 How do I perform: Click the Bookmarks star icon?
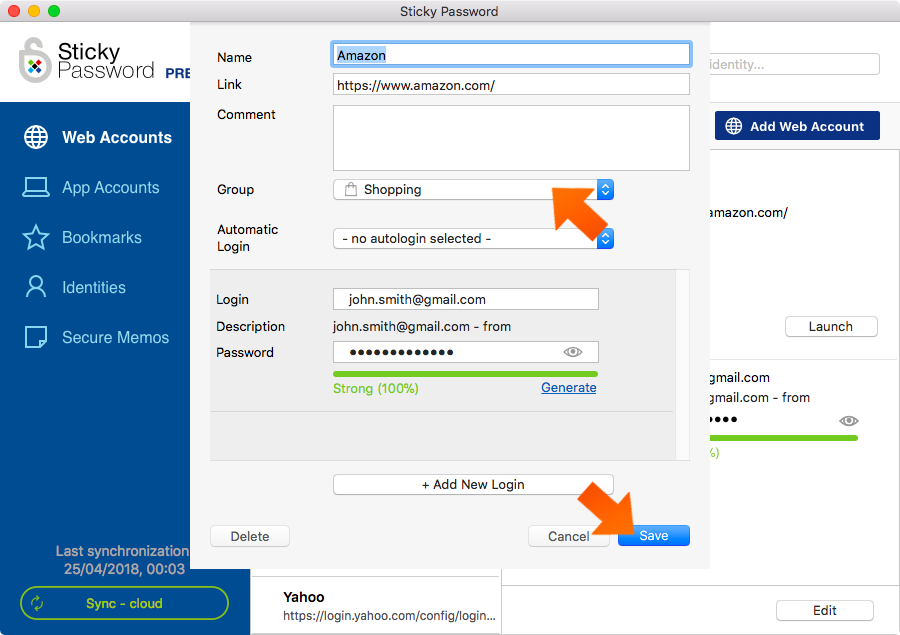point(36,237)
